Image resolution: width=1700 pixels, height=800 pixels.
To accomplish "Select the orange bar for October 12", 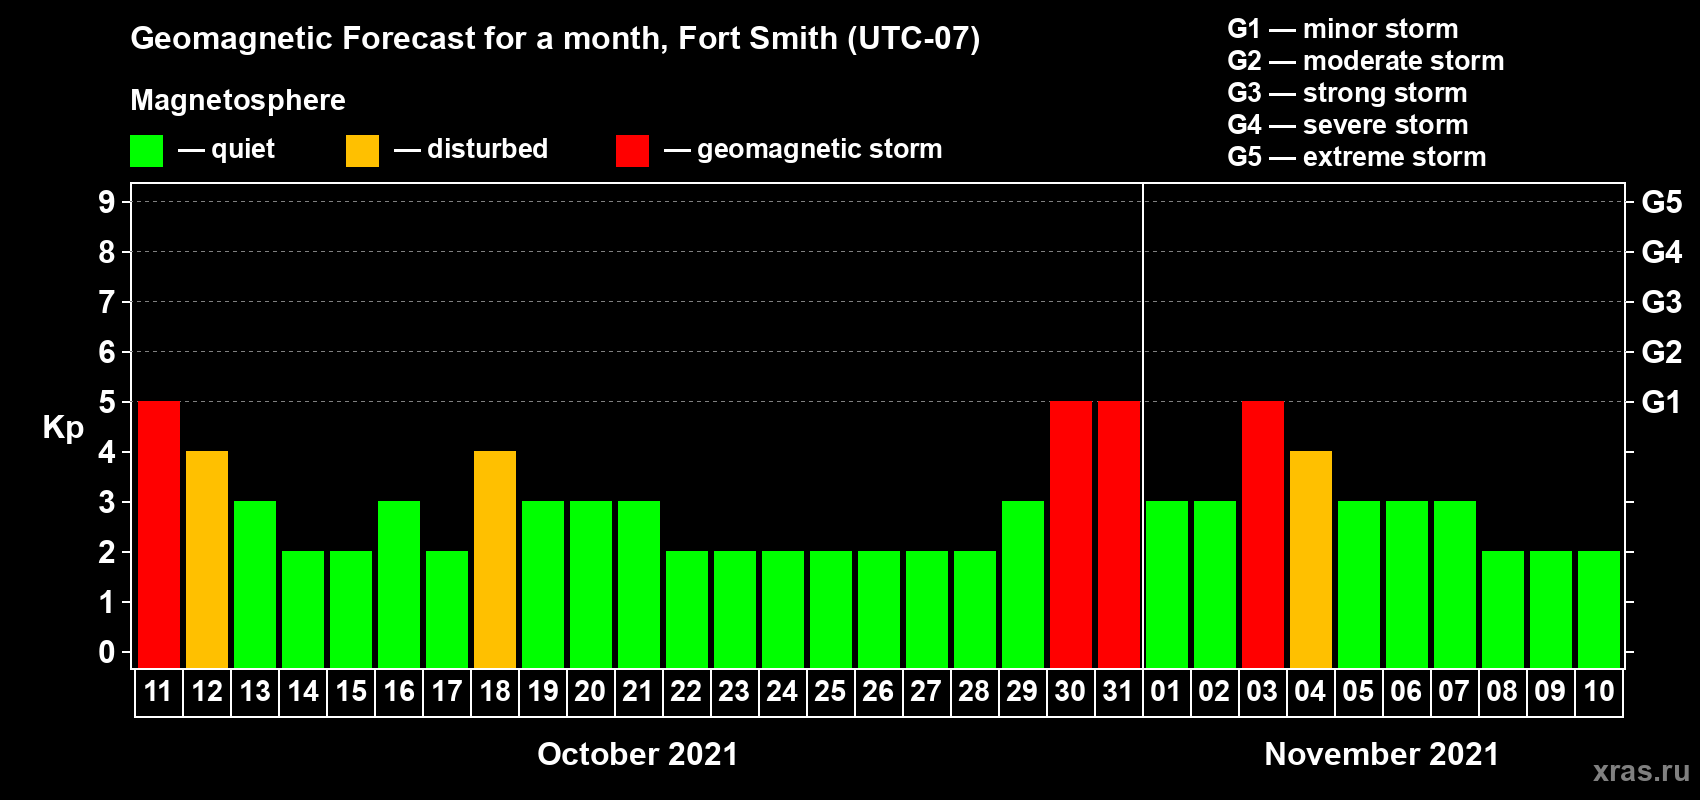I will pyautogui.click(x=207, y=560).
